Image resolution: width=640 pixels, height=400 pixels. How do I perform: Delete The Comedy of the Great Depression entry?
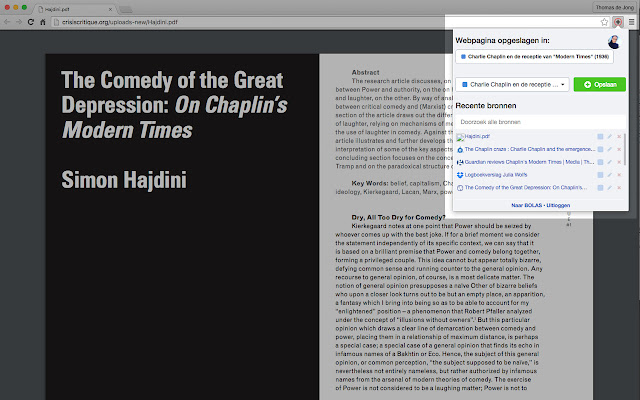(619, 188)
